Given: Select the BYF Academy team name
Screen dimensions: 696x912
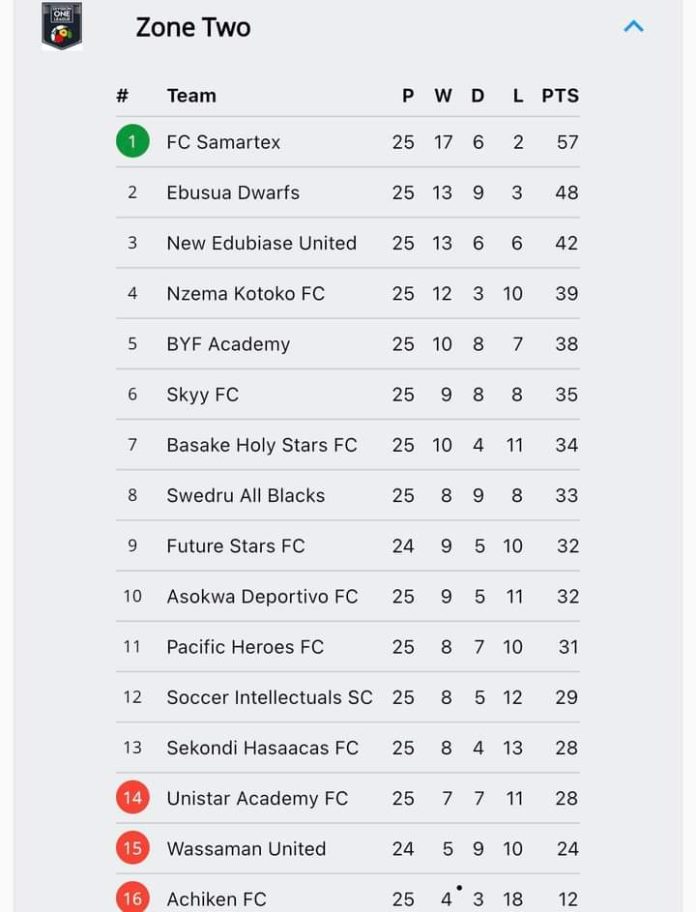Looking at the screenshot, I should (228, 344).
